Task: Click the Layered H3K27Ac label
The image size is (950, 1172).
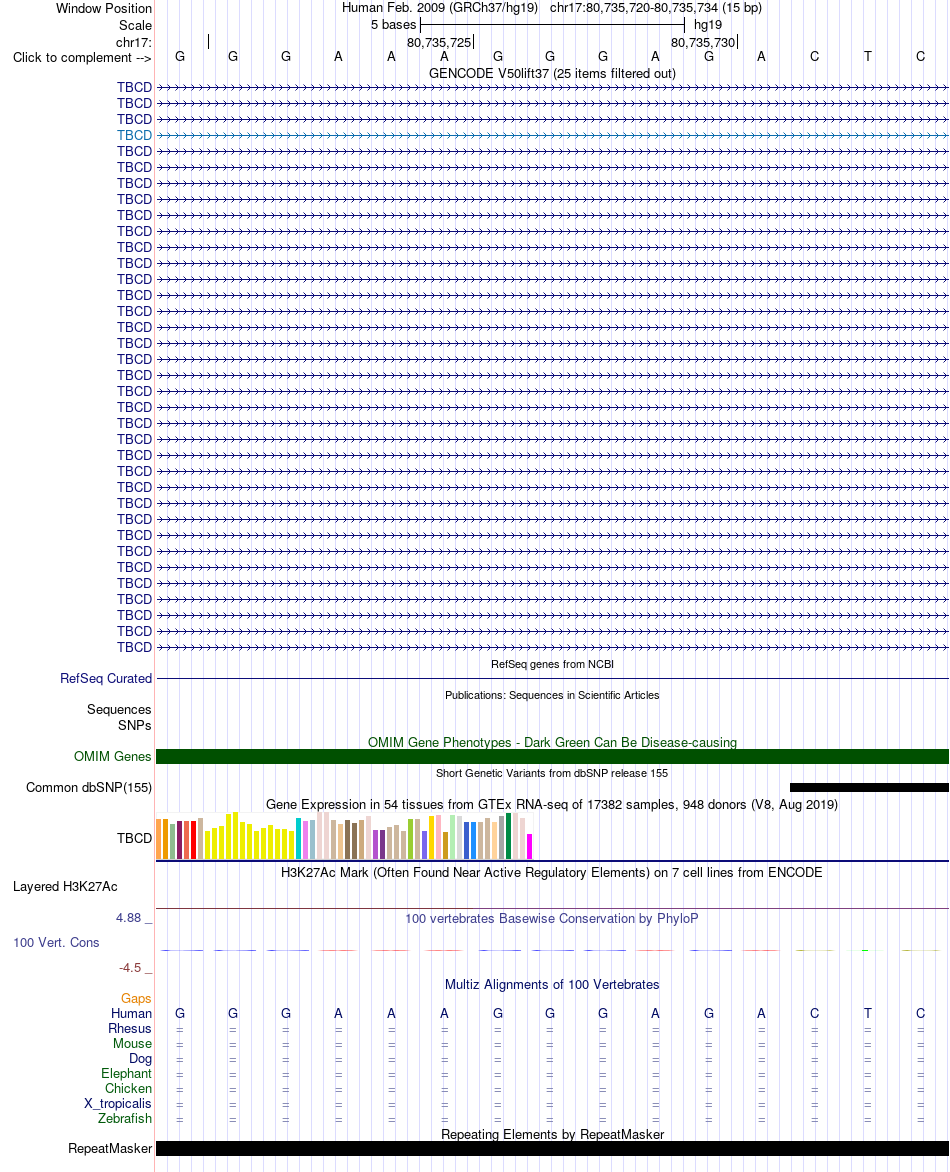Action: click(x=65, y=886)
